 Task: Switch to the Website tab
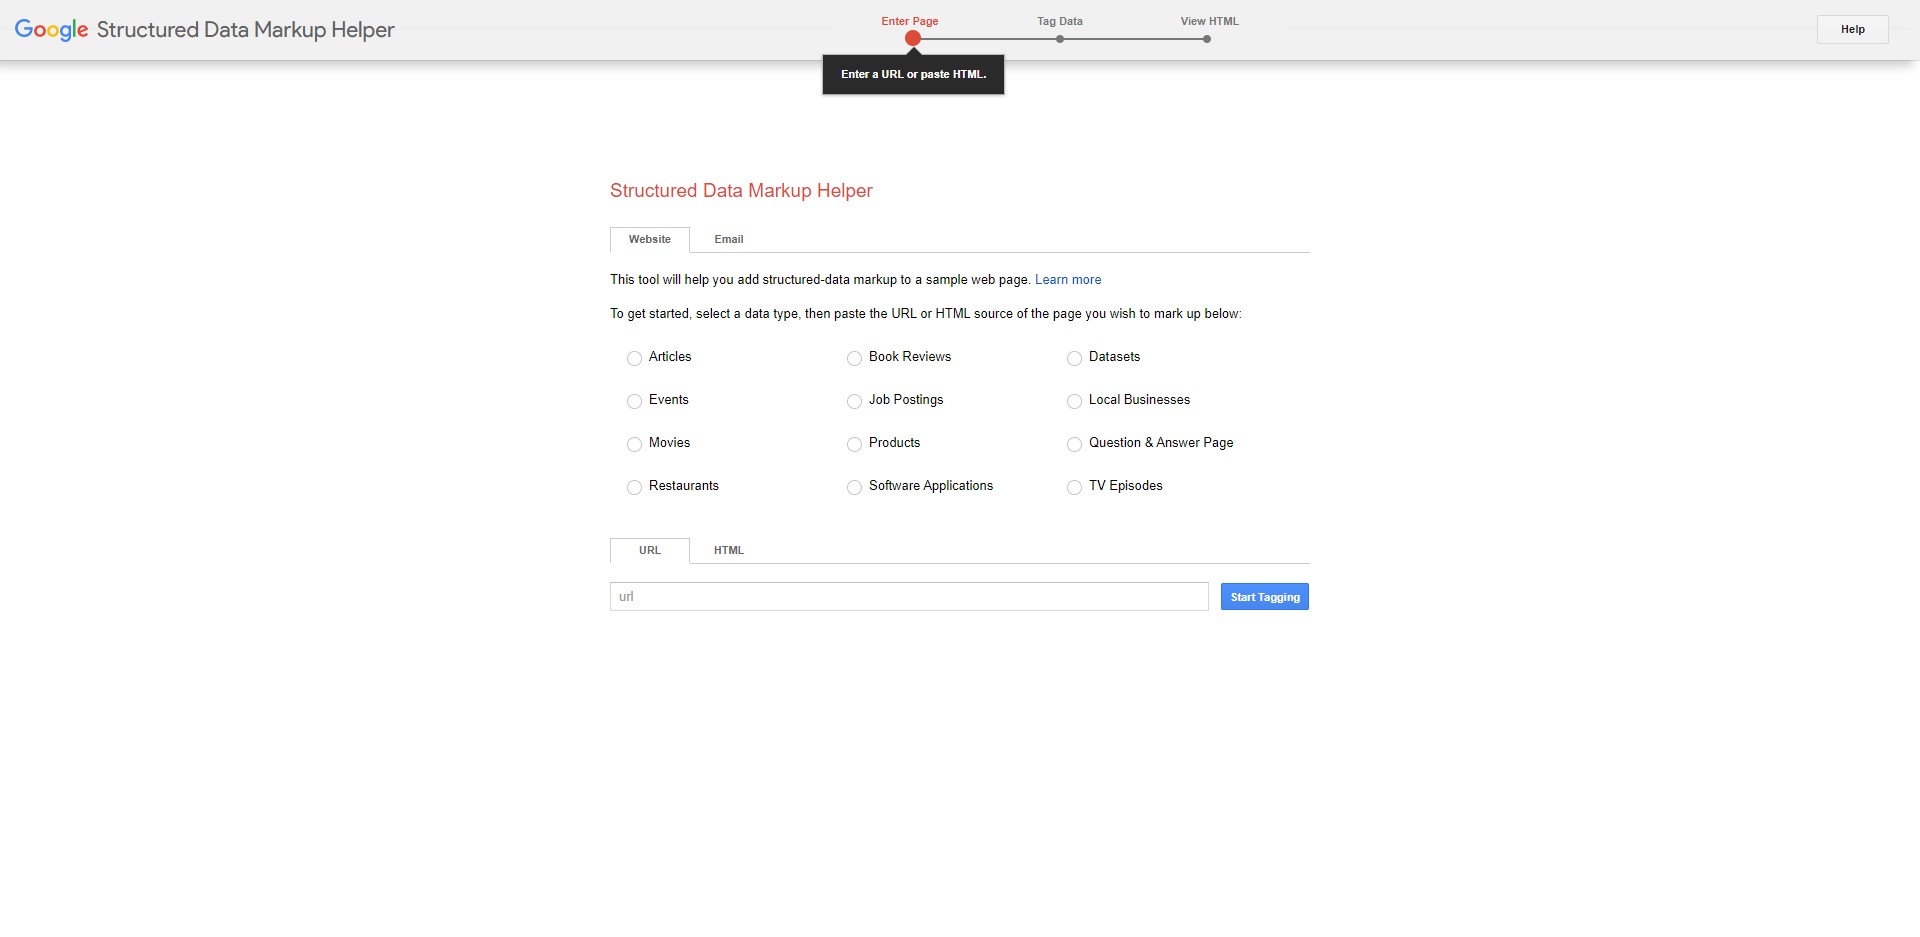[650, 240]
